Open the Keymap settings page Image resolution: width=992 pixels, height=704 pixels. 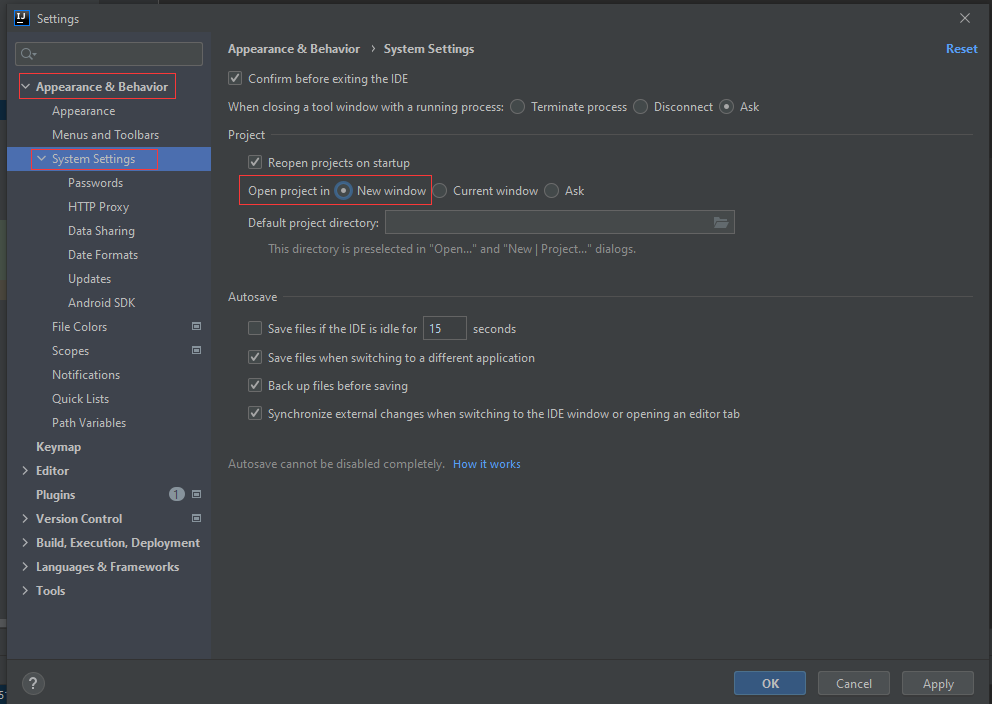click(x=58, y=447)
